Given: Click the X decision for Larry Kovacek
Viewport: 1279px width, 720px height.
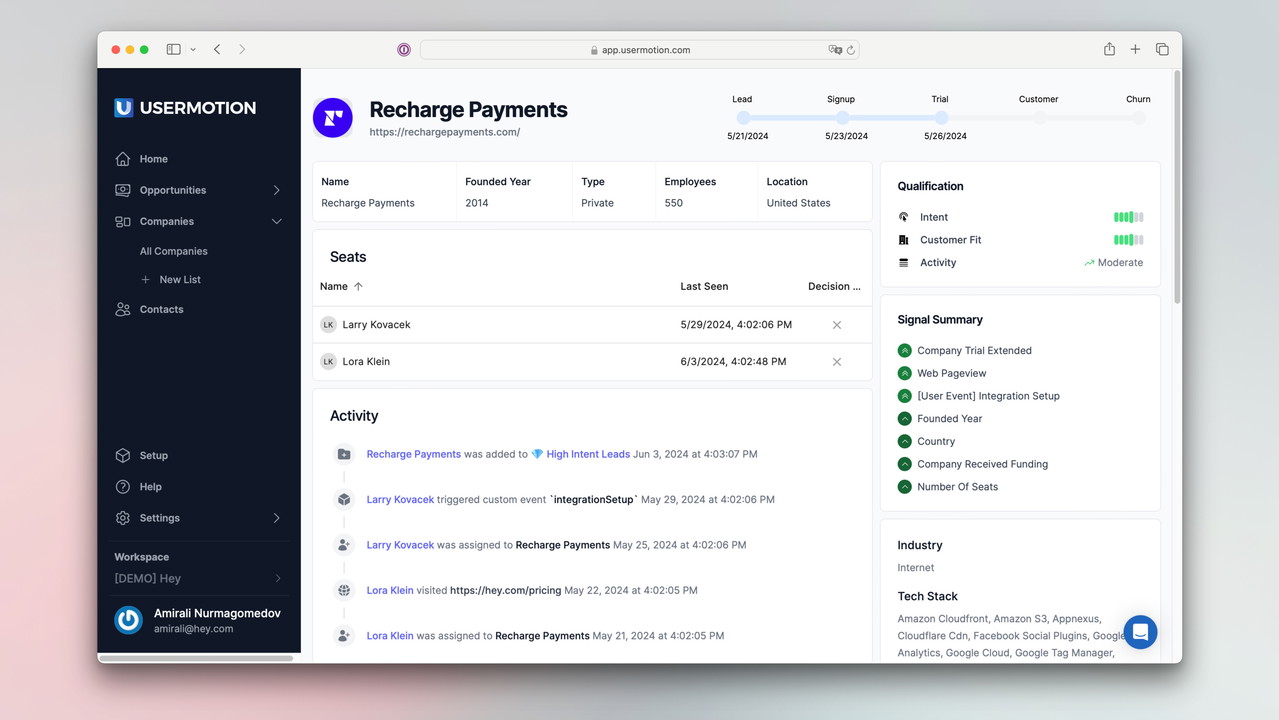Looking at the screenshot, I should [837, 325].
